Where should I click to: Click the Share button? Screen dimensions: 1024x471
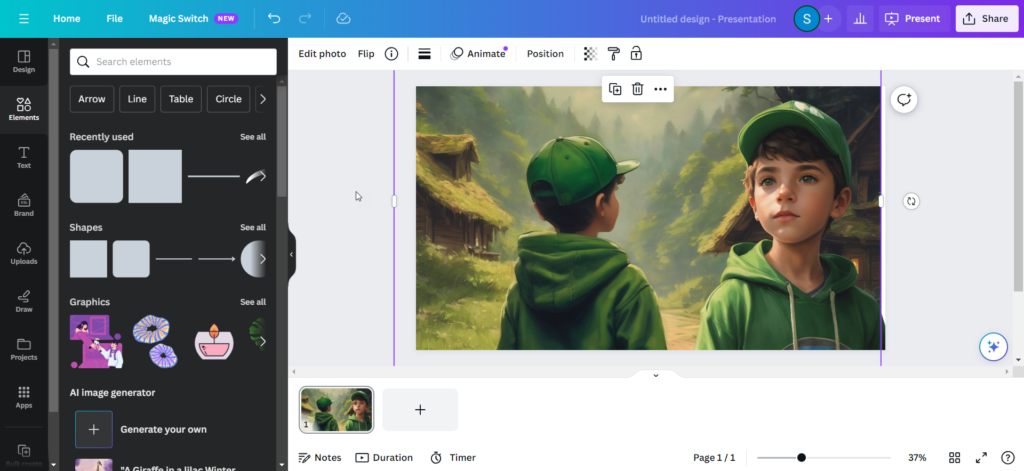(x=986, y=18)
